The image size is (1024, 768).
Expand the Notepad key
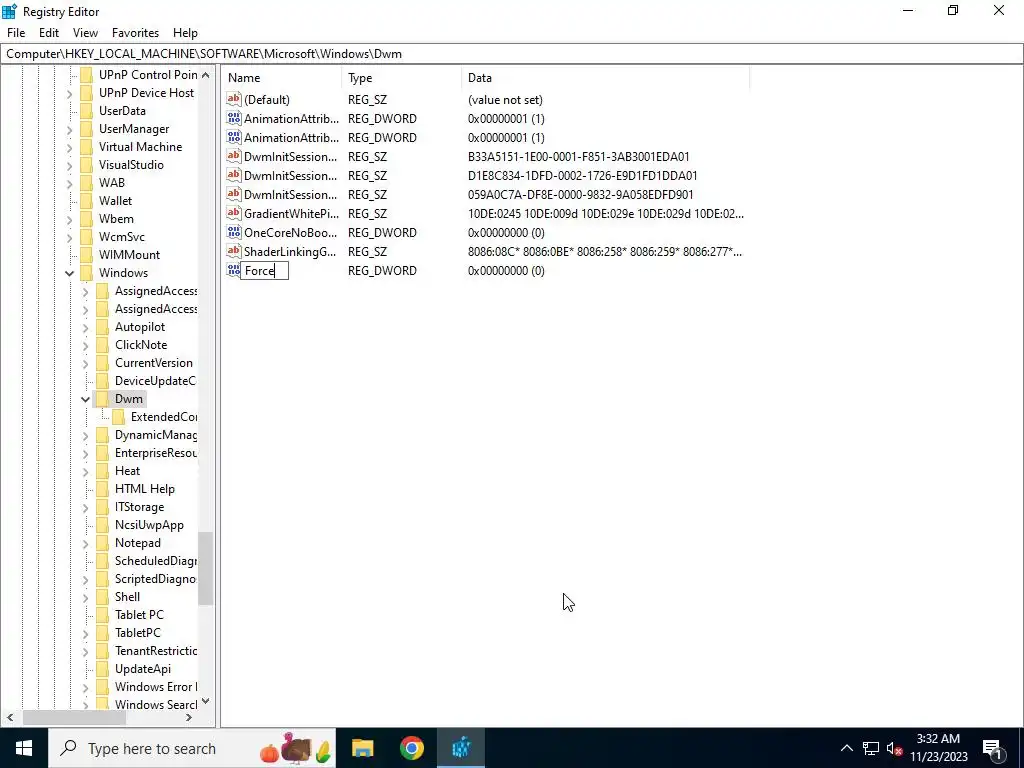(86, 543)
